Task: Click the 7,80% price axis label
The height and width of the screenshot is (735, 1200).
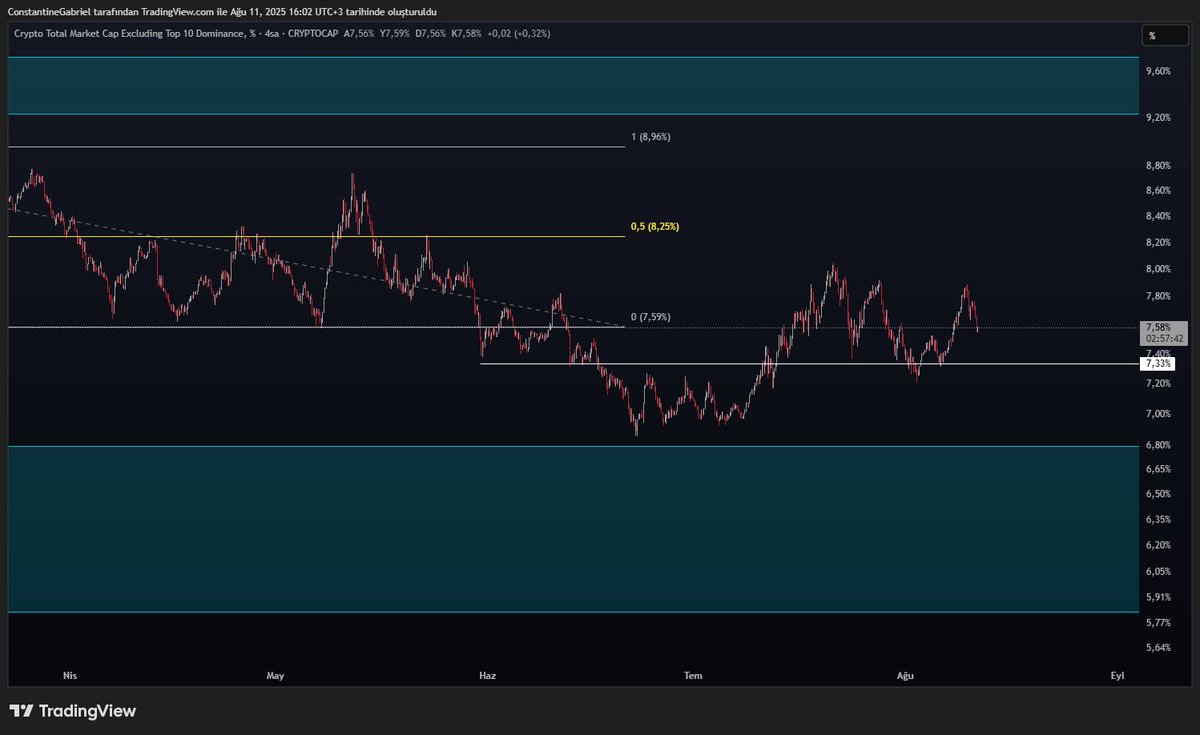Action: point(1158,296)
